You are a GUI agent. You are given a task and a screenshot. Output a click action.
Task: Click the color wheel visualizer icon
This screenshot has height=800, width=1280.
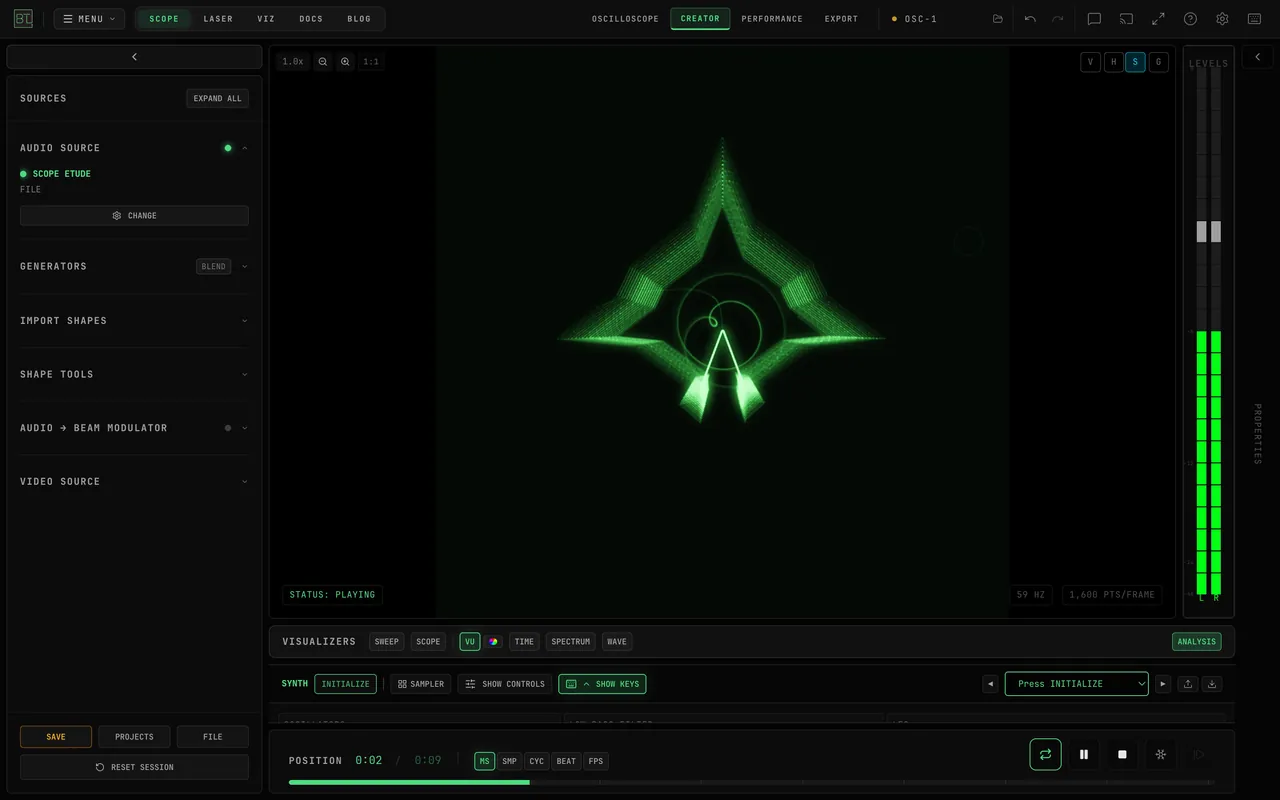(x=493, y=642)
